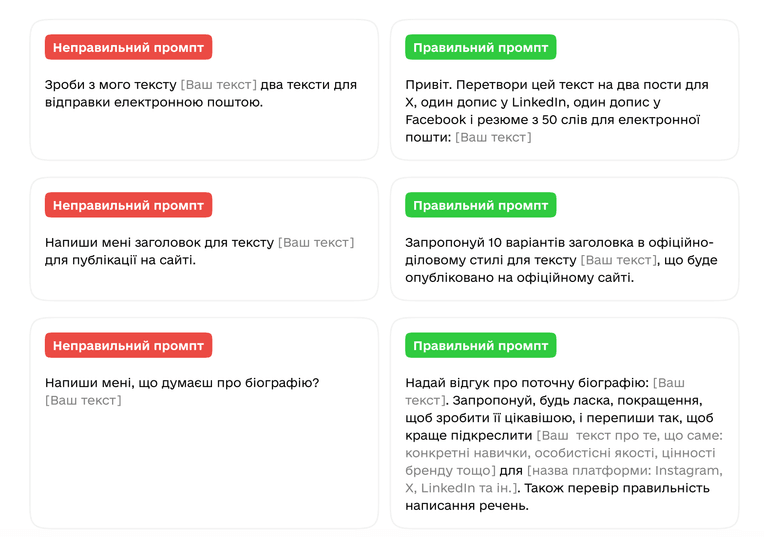Click the [Ваш текст] placeholder after 'діловому стилі для тексту'
The image size is (764, 537).
click(x=619, y=260)
